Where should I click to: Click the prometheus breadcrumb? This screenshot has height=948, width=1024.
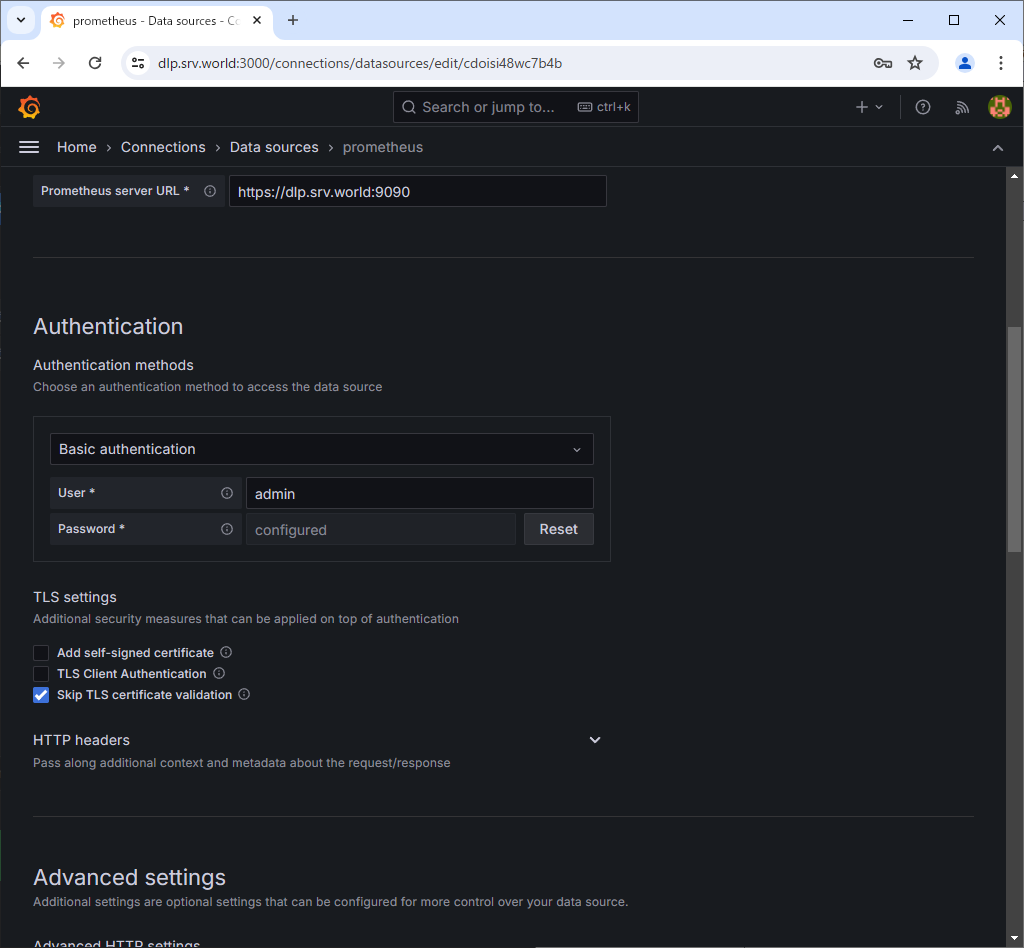(x=383, y=148)
